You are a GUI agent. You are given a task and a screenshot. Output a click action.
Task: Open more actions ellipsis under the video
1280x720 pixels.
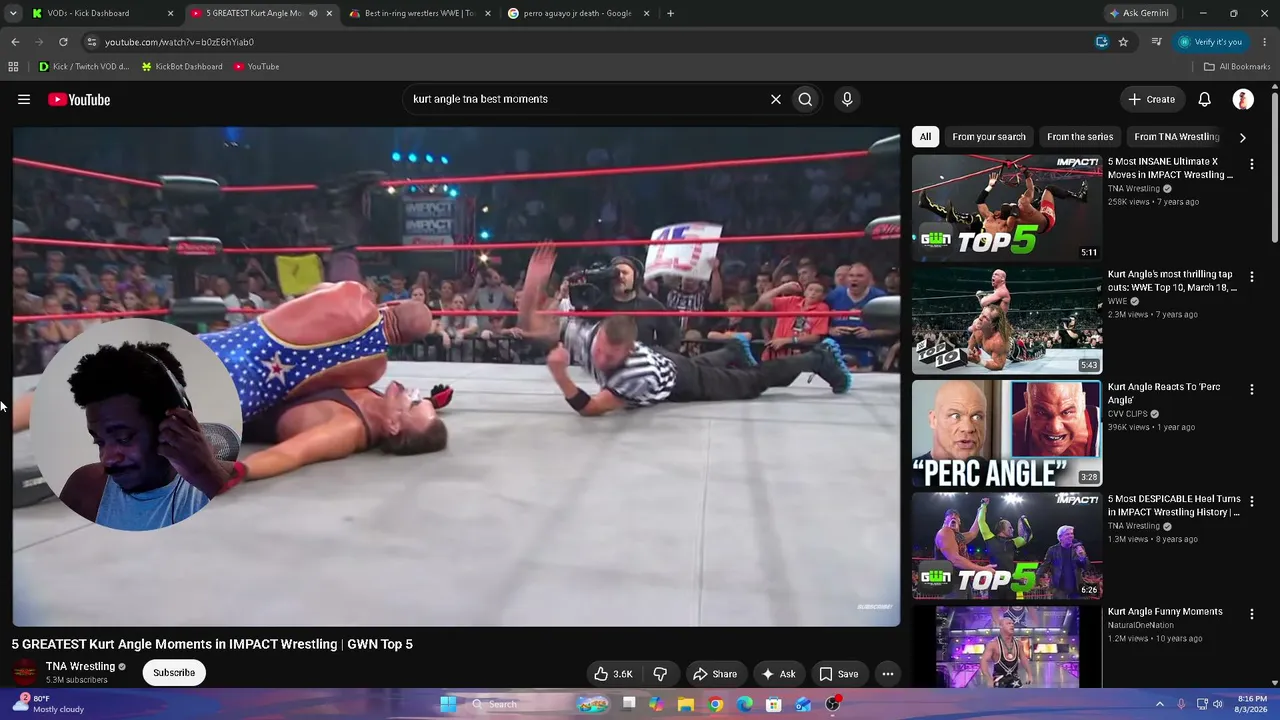[x=887, y=674]
